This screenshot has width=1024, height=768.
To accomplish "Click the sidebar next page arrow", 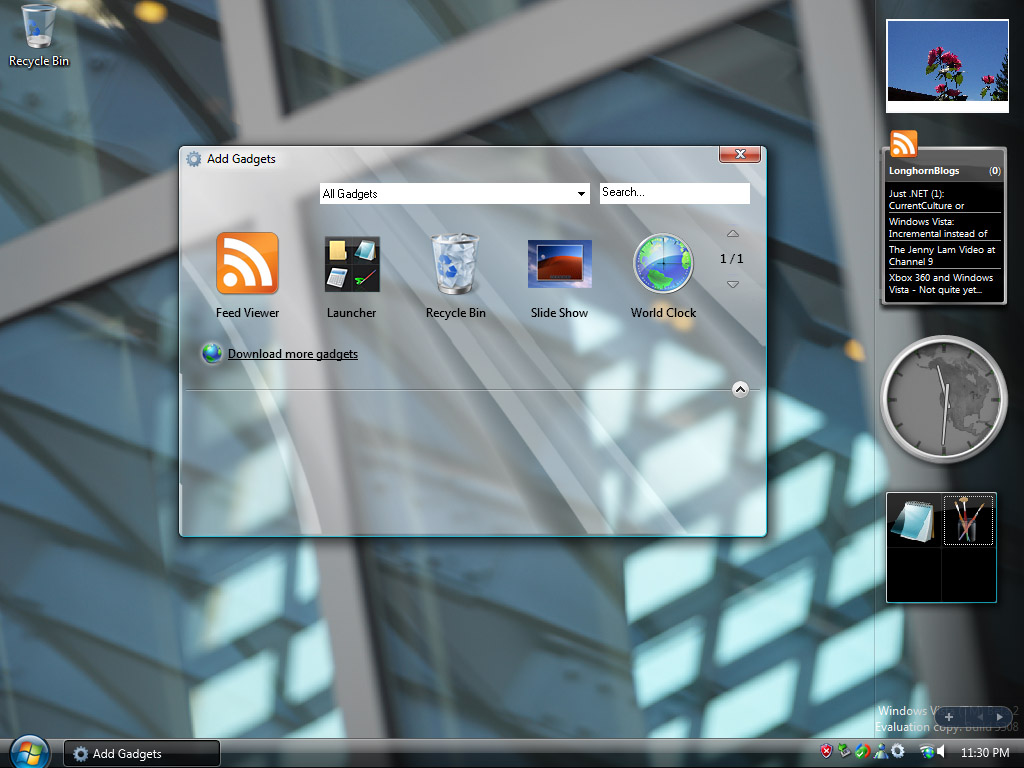I will [x=1000, y=716].
